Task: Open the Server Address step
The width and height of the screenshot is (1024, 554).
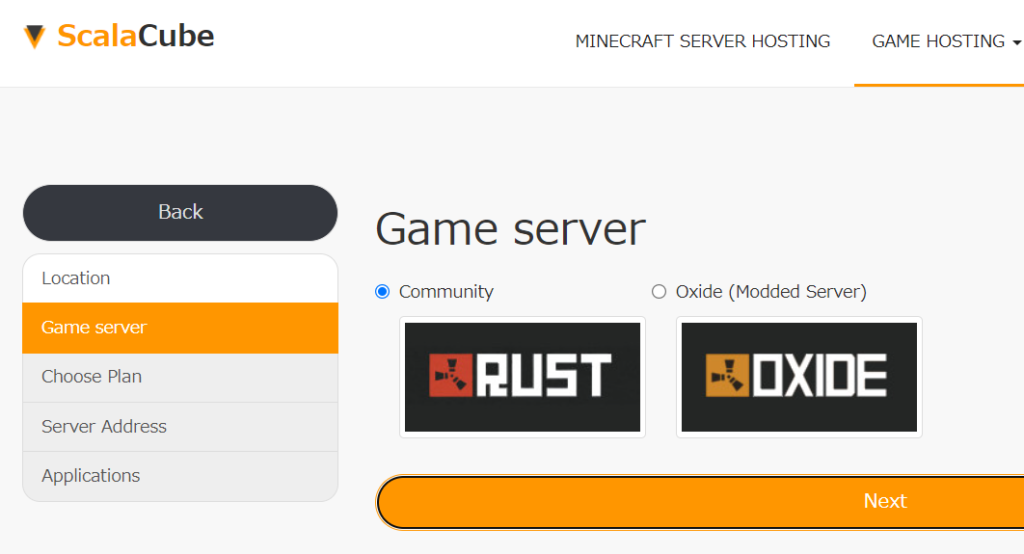Action: [180, 427]
